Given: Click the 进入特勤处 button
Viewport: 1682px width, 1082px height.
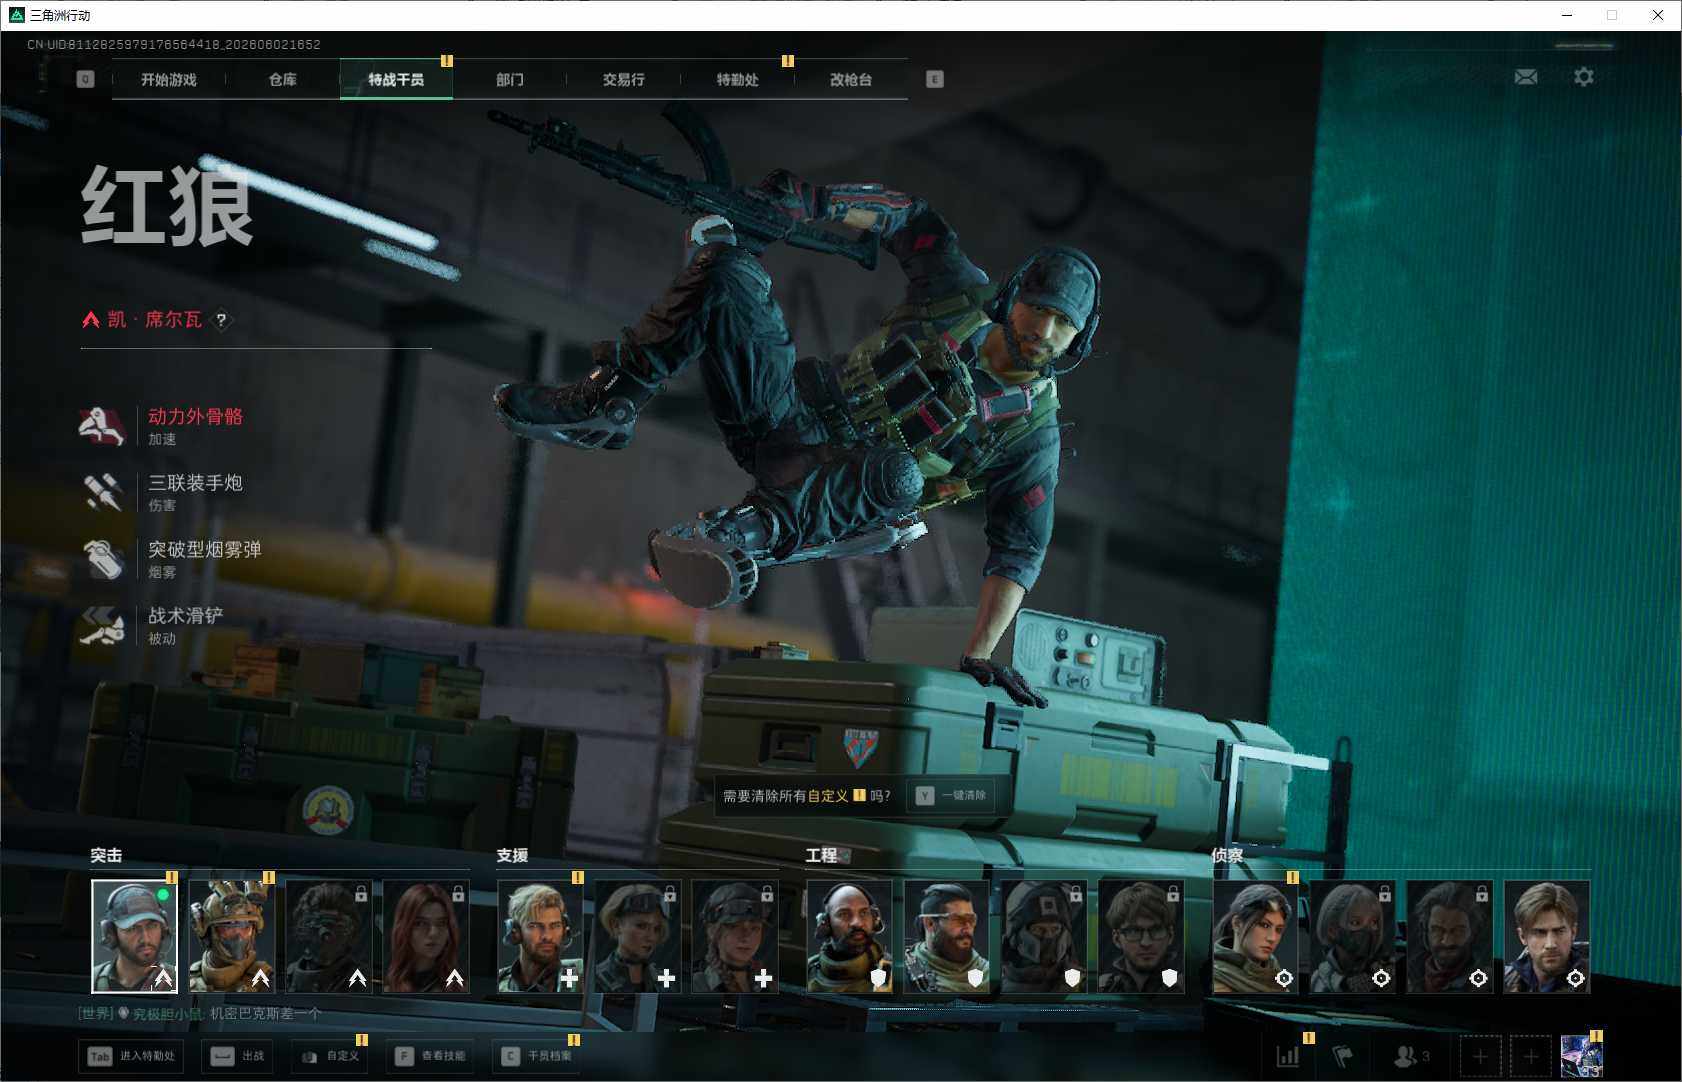Looking at the screenshot, I should 132,1056.
